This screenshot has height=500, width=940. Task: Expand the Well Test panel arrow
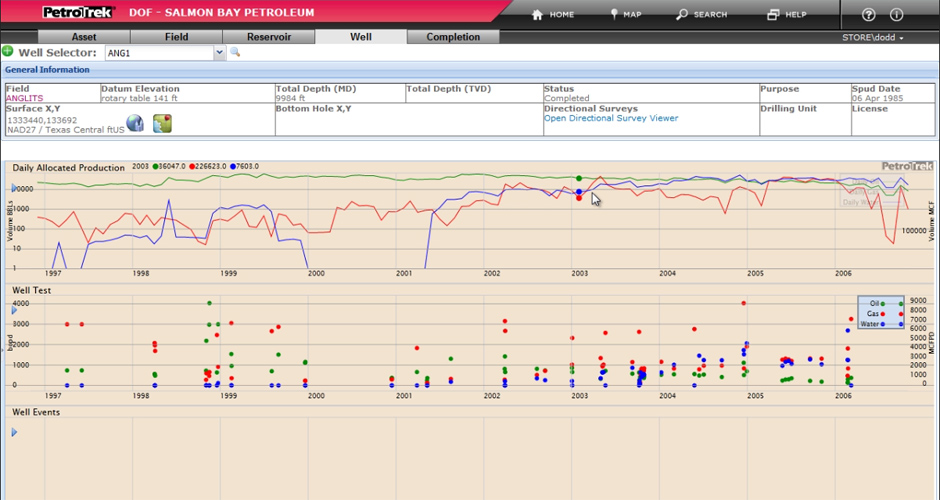14,311
